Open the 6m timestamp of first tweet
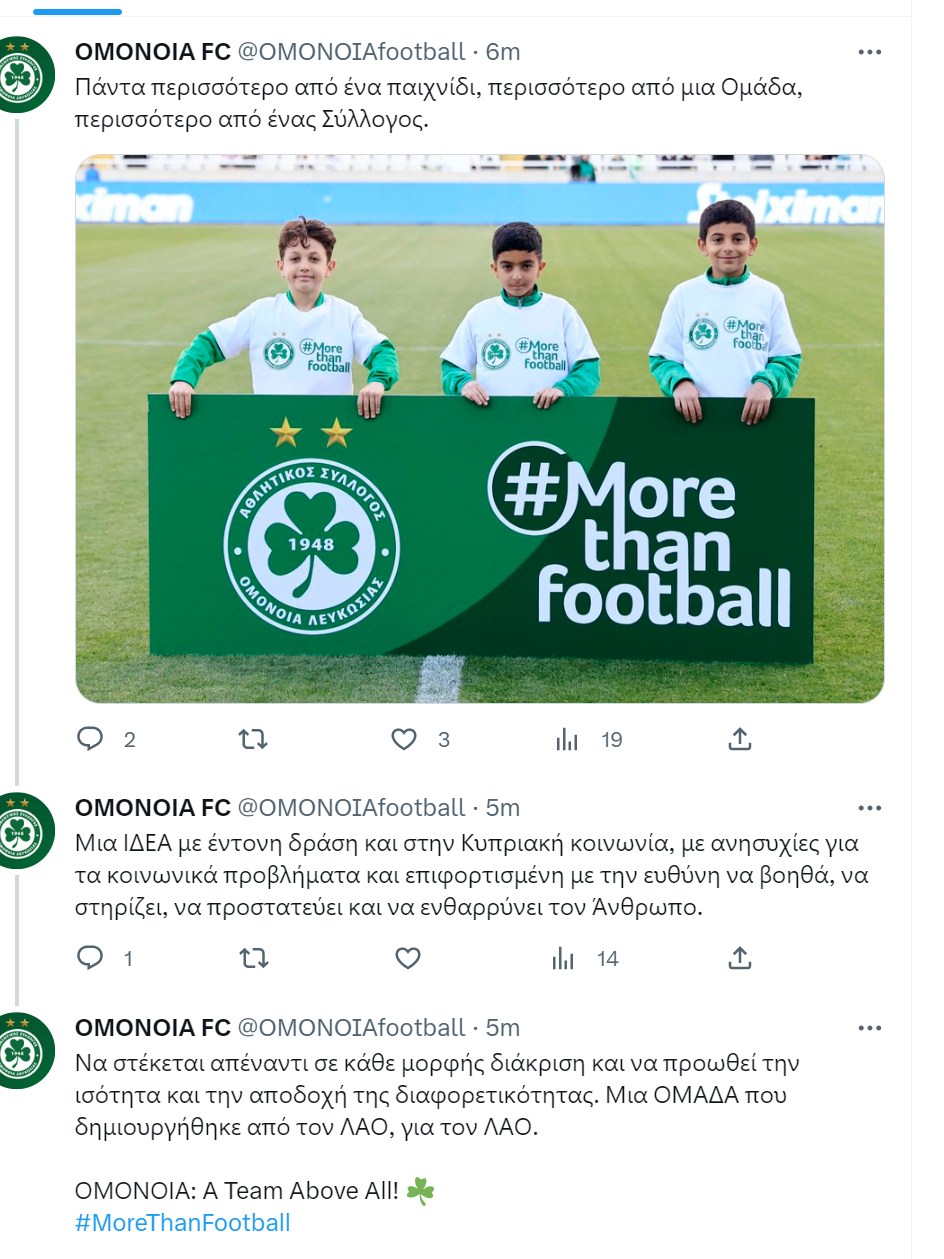Viewport: 944px width, 1259px height. coord(503,52)
